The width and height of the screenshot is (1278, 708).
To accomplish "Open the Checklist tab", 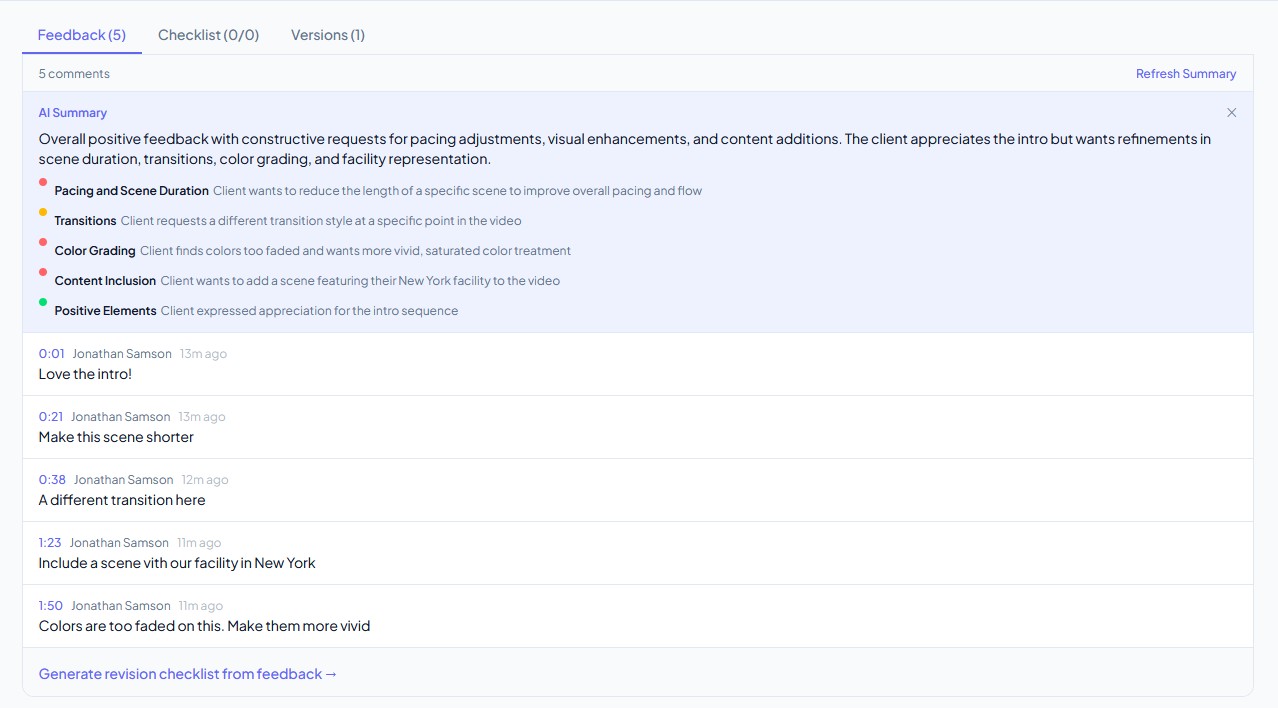I will tap(208, 35).
